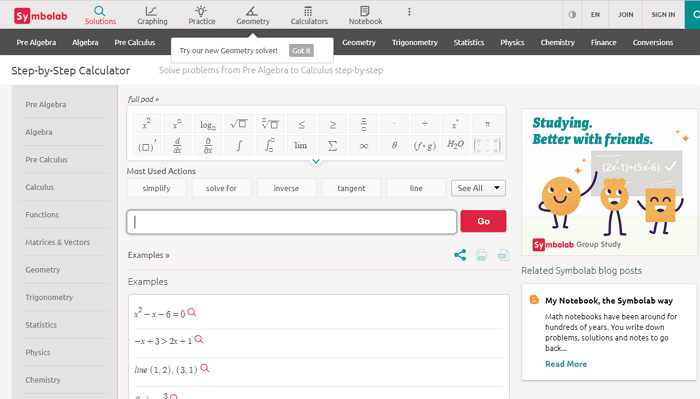
Task: Select Chemistry in top menu
Action: pos(557,42)
